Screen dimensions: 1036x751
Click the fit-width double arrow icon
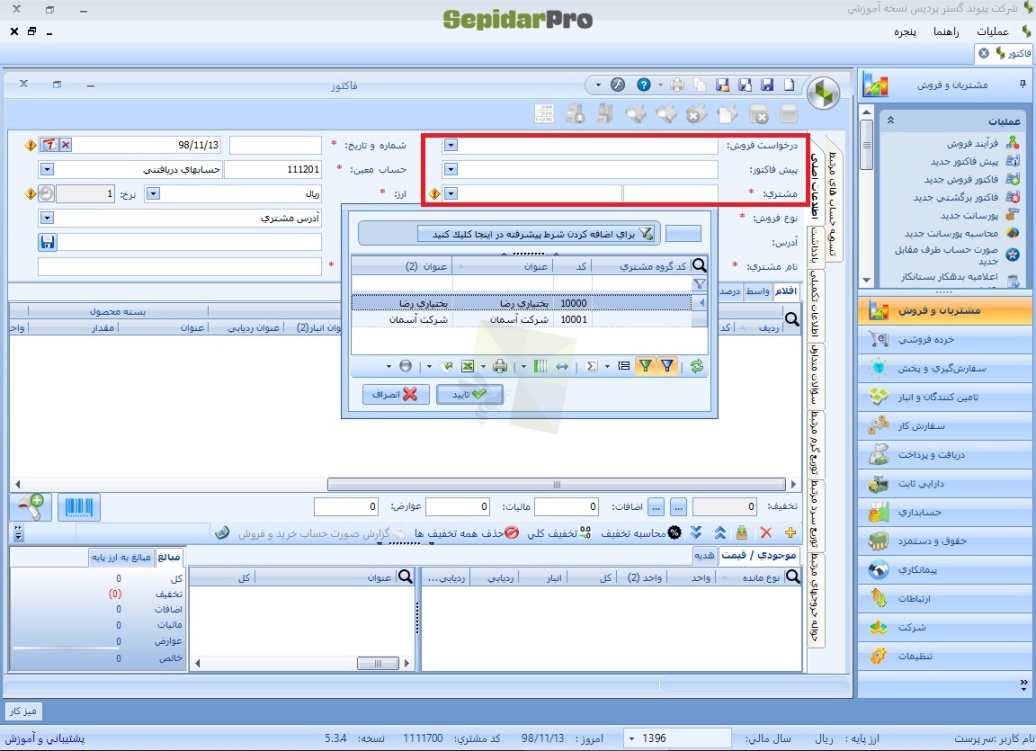(562, 366)
